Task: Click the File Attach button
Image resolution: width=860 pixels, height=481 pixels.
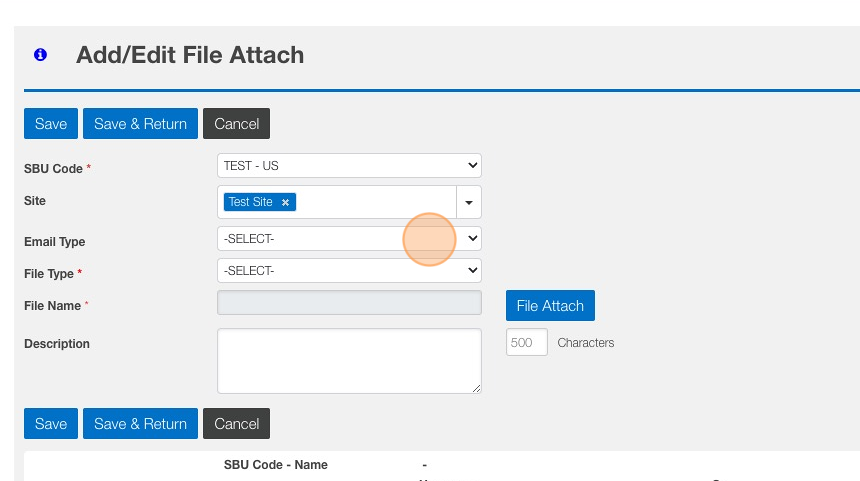Action: [x=550, y=305]
